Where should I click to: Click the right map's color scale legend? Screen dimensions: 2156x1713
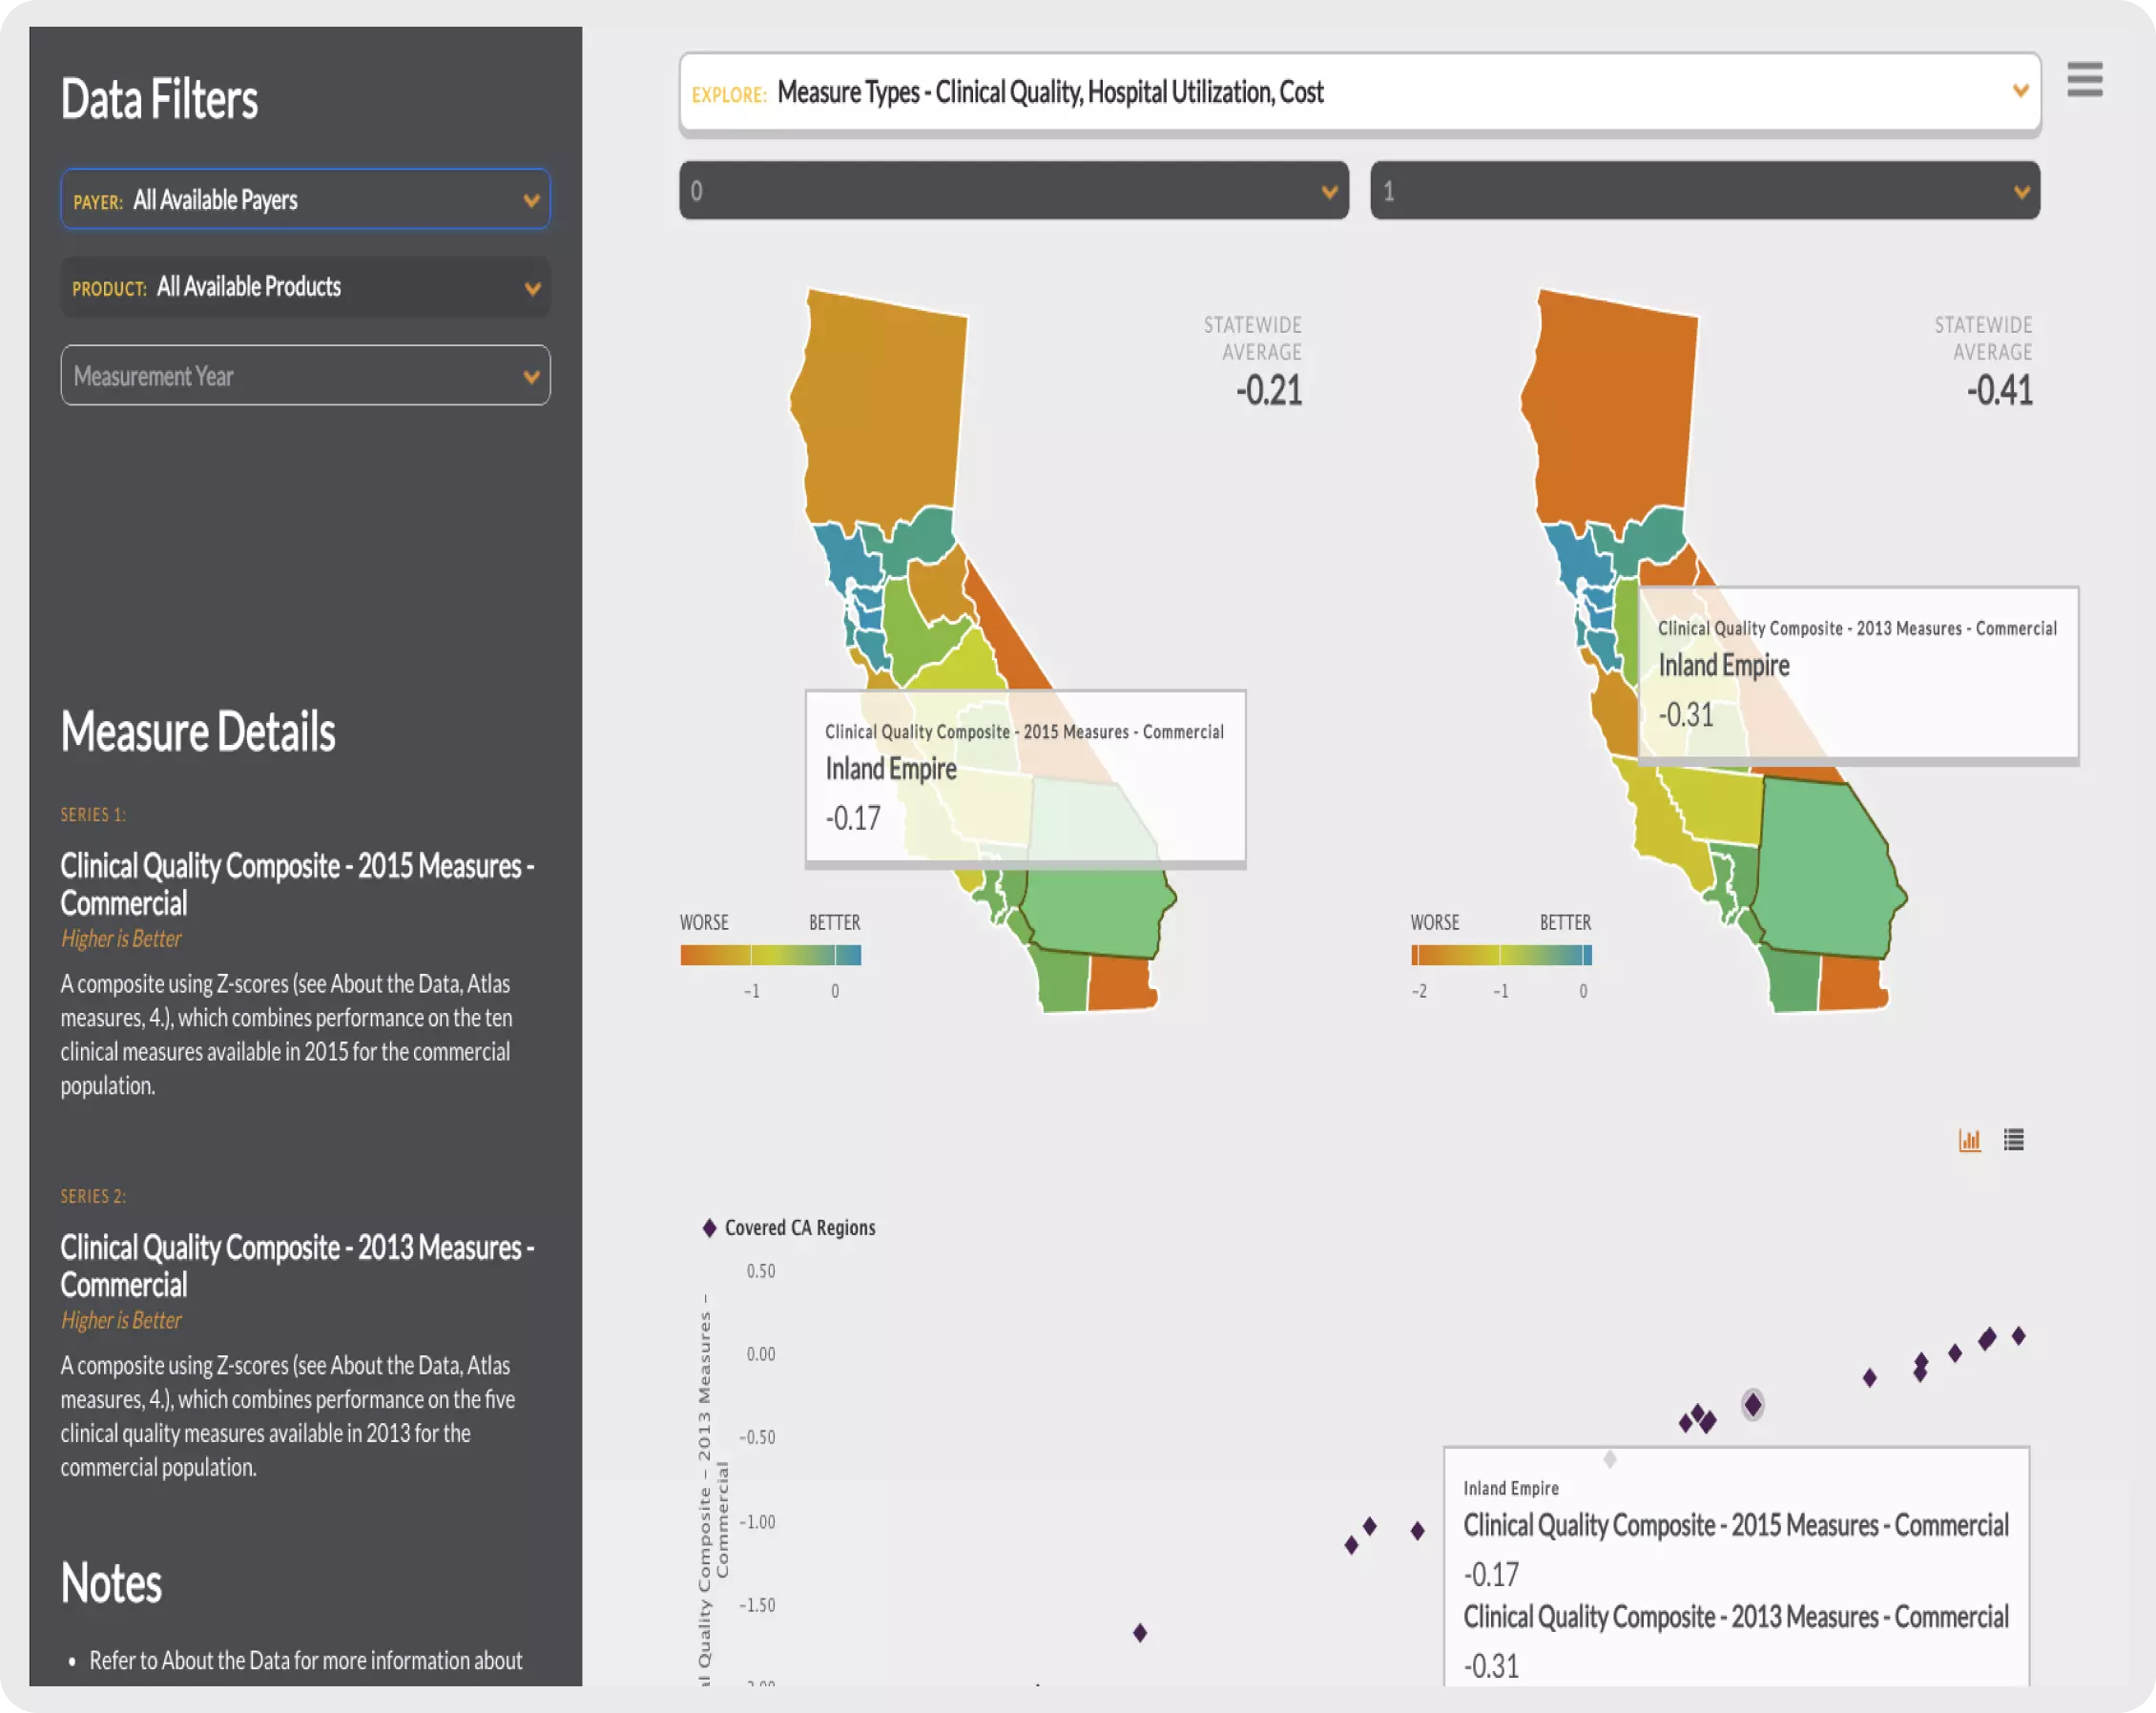pos(1500,956)
